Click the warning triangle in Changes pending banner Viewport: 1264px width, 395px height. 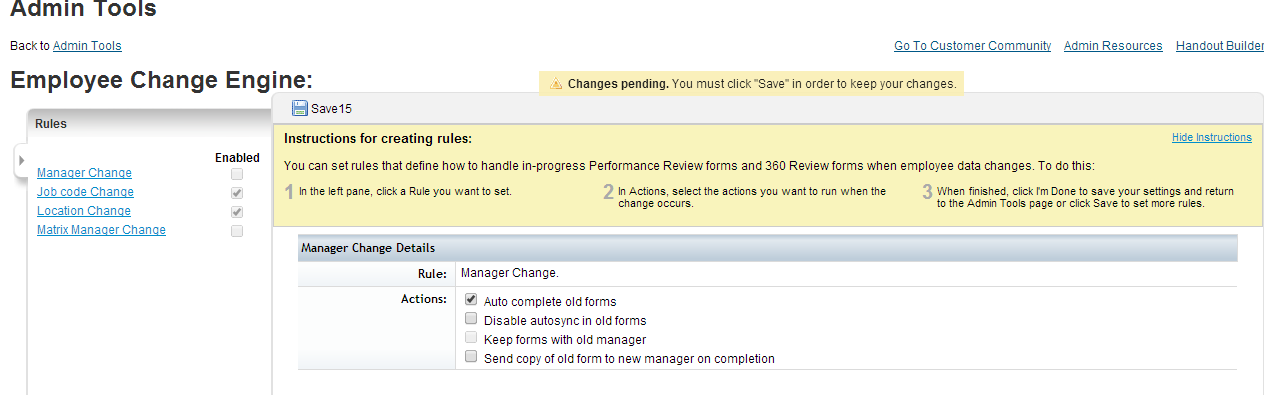(556, 84)
